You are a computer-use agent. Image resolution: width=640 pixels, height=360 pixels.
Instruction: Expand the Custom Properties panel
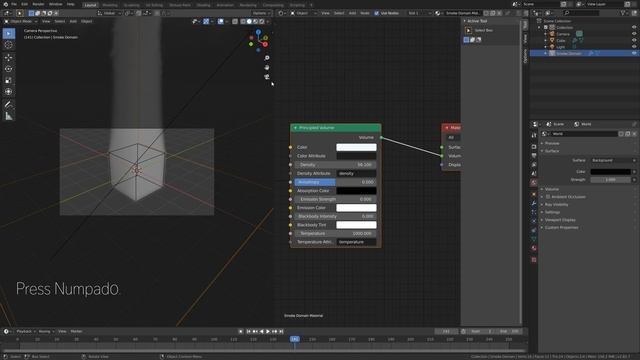[561, 228]
